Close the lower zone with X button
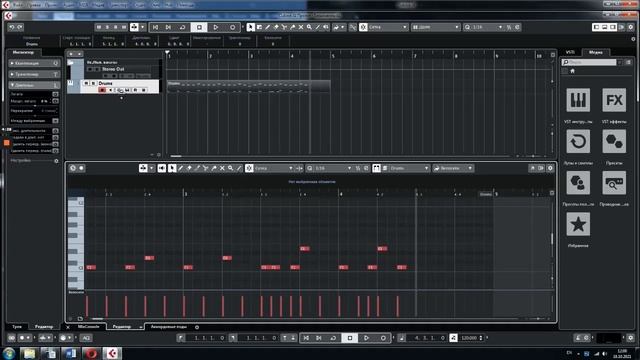640x360 pixels. pyautogui.click(x=68, y=327)
